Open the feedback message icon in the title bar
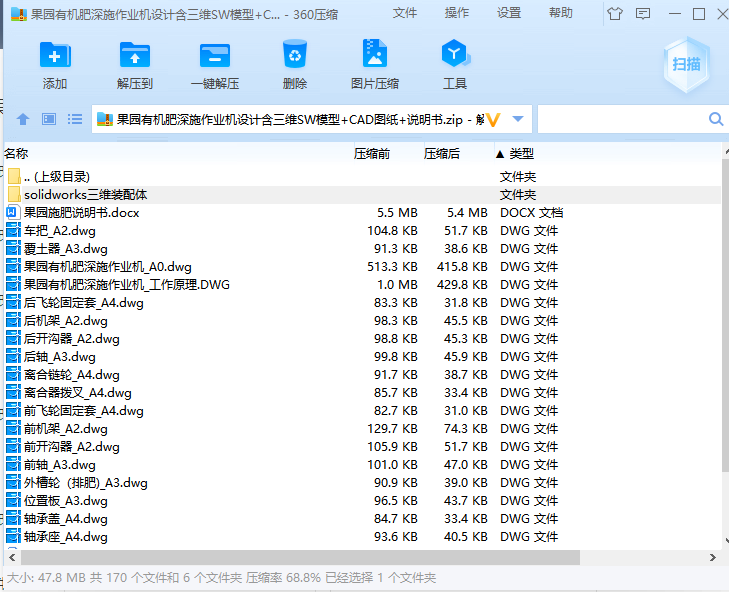The width and height of the screenshot is (729, 592). (643, 14)
